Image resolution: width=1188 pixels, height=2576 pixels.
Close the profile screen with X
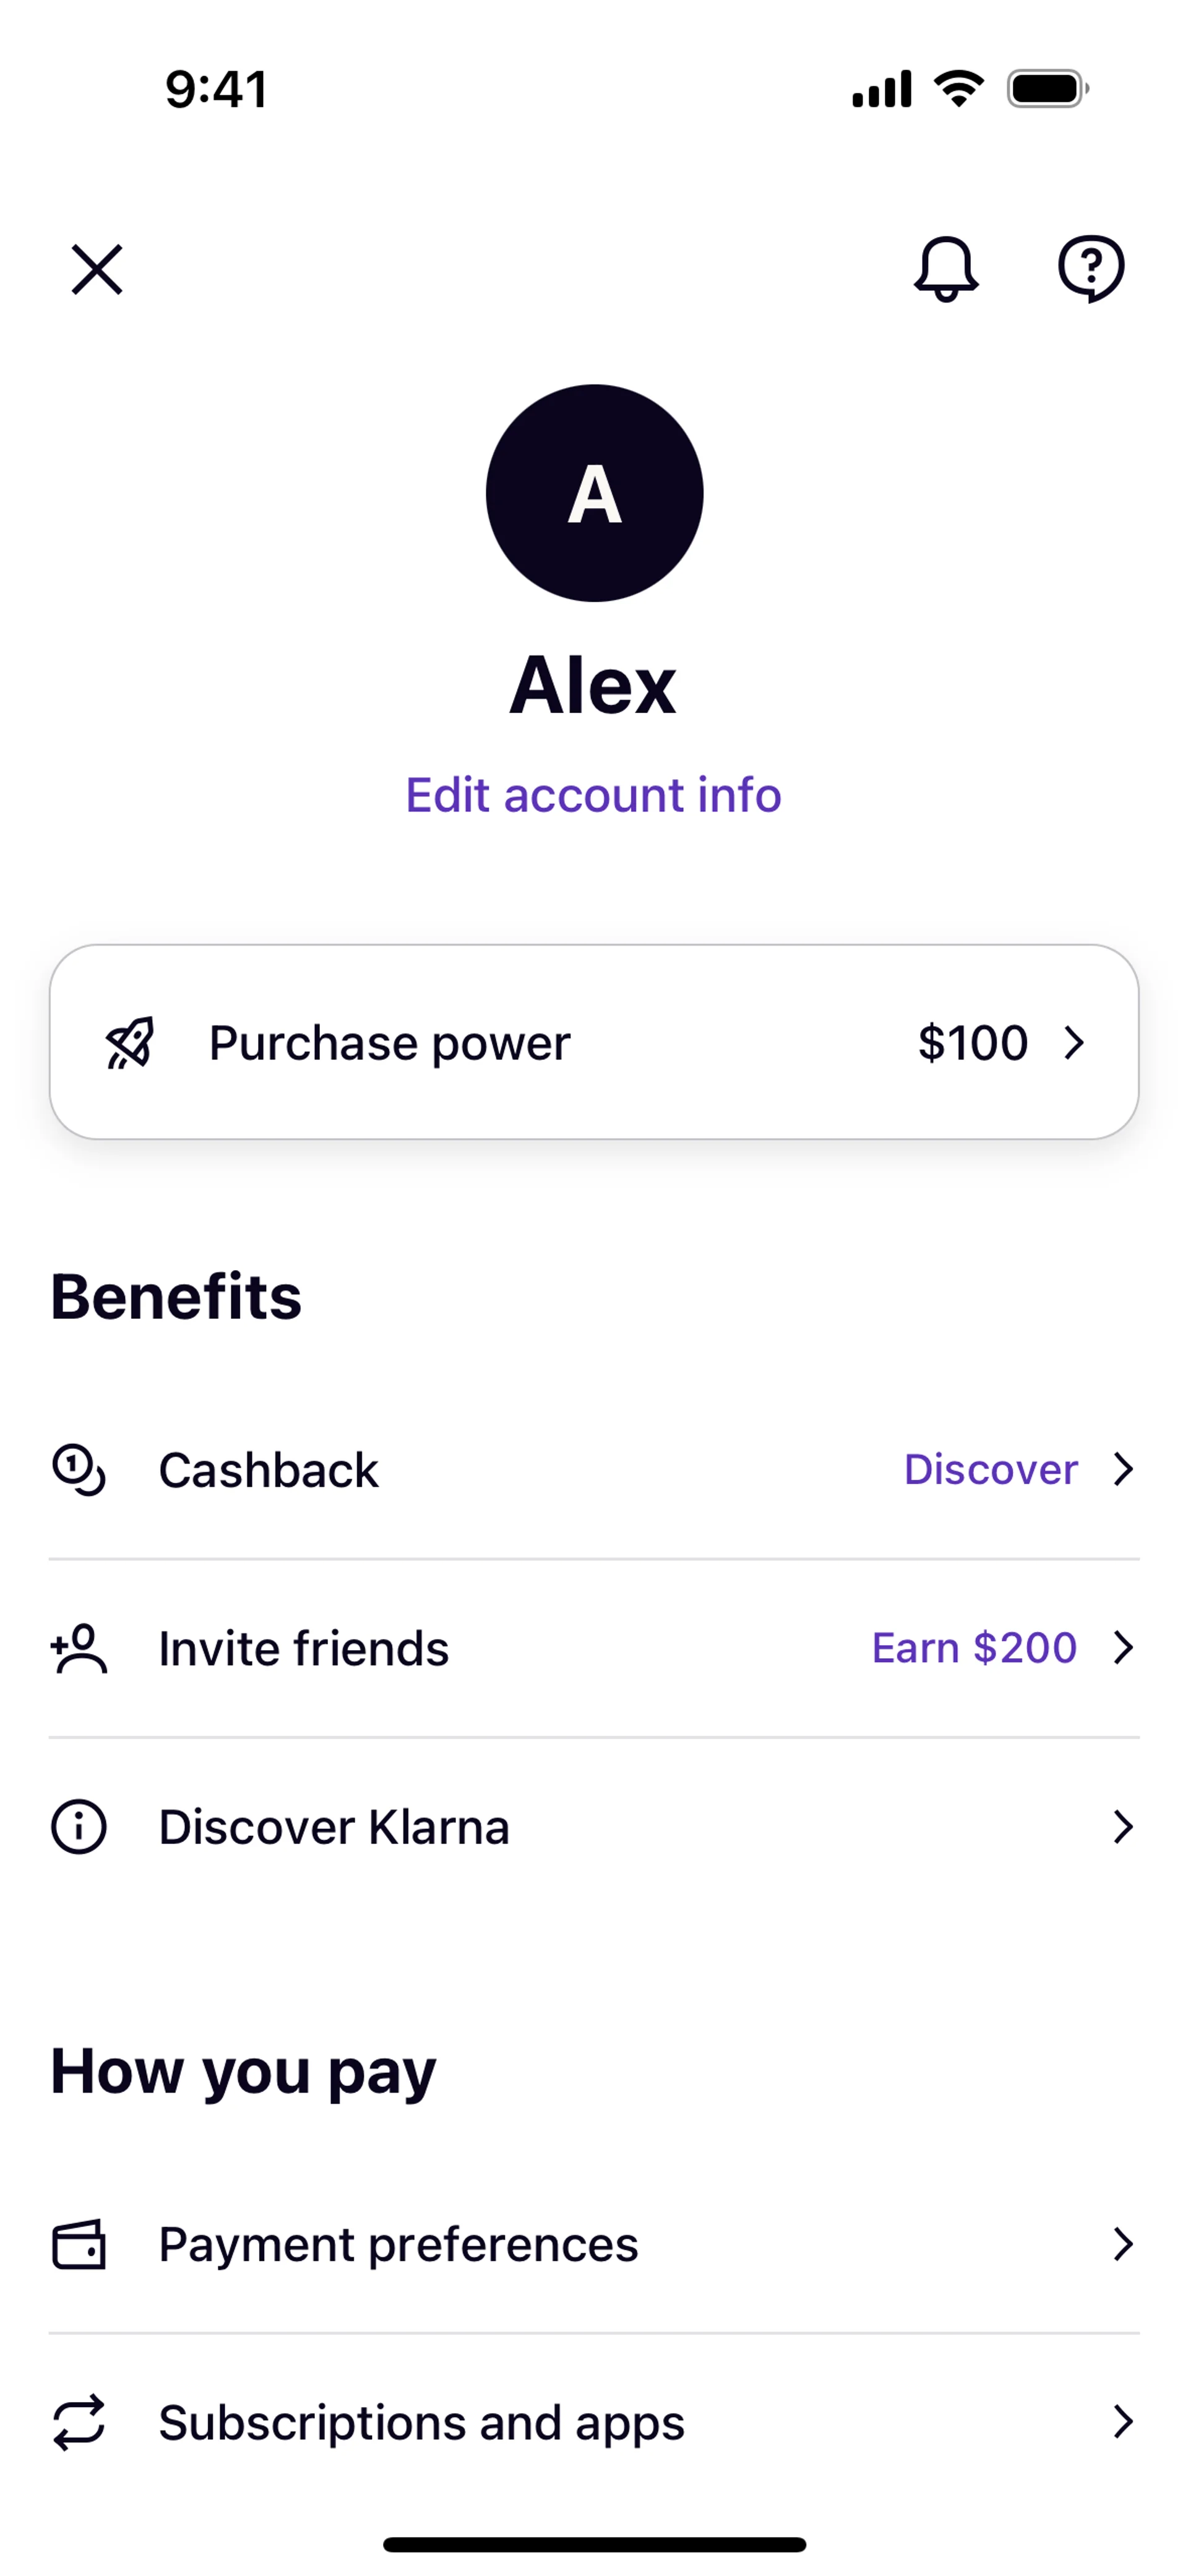[x=97, y=270]
